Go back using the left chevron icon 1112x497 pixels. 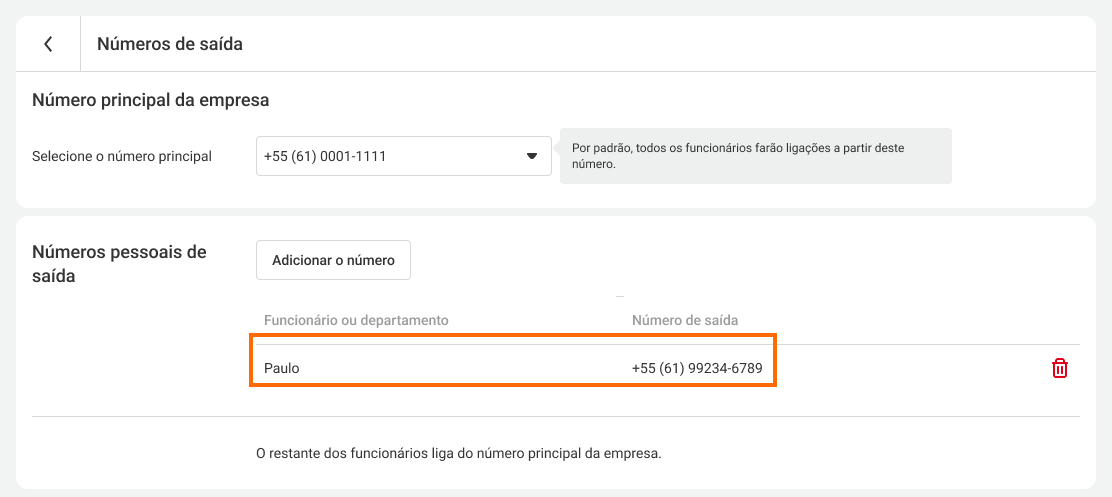coord(48,44)
